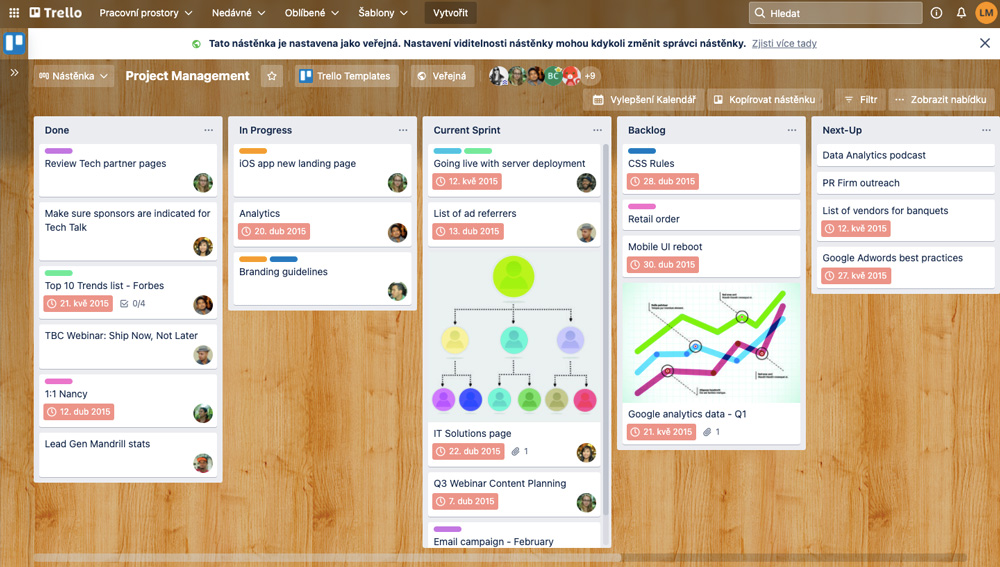Open Vylepšení Kalendář power-up
The height and width of the screenshot is (567, 1000).
(x=644, y=99)
